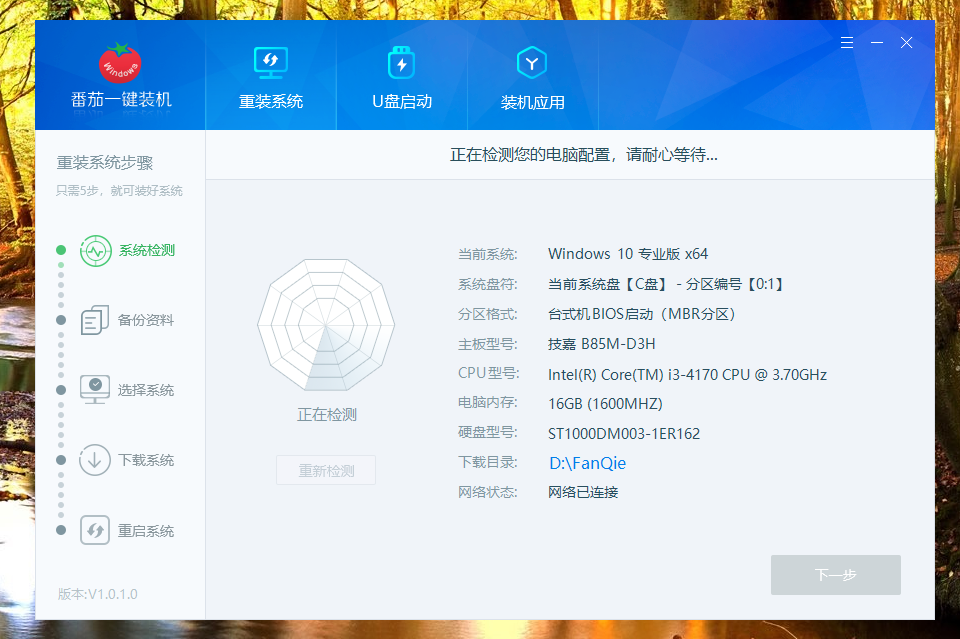Image resolution: width=960 pixels, height=639 pixels.
Task: Click the 选择系统 monitor step icon
Action: [x=95, y=390]
